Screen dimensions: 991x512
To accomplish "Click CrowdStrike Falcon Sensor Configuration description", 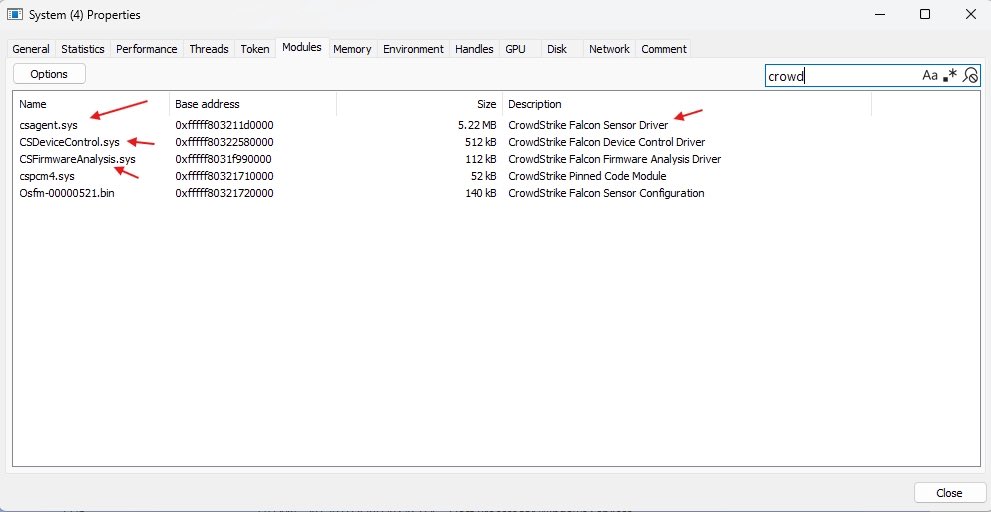I will tap(606, 193).
